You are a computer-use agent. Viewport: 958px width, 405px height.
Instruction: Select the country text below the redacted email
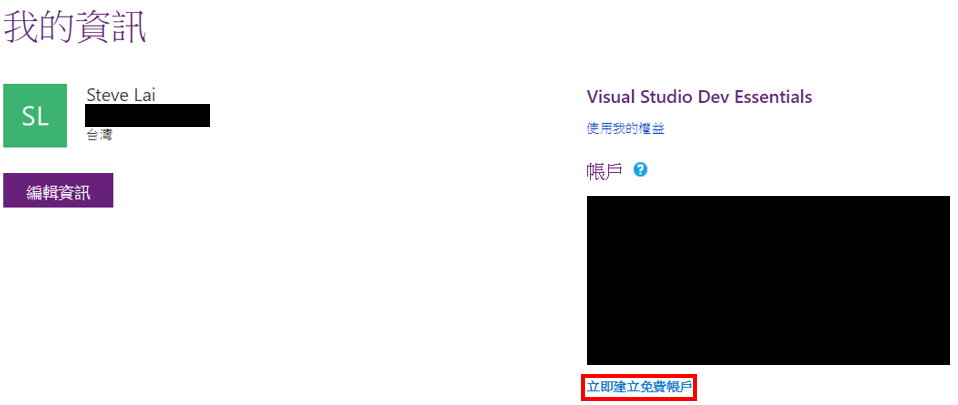click(99, 135)
